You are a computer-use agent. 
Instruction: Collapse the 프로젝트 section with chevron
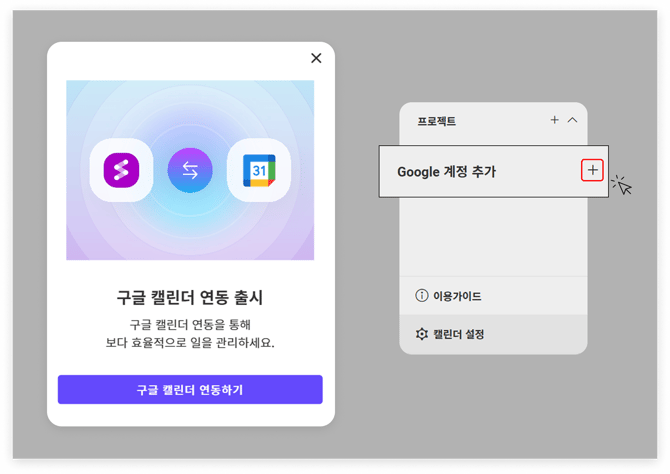tap(573, 120)
